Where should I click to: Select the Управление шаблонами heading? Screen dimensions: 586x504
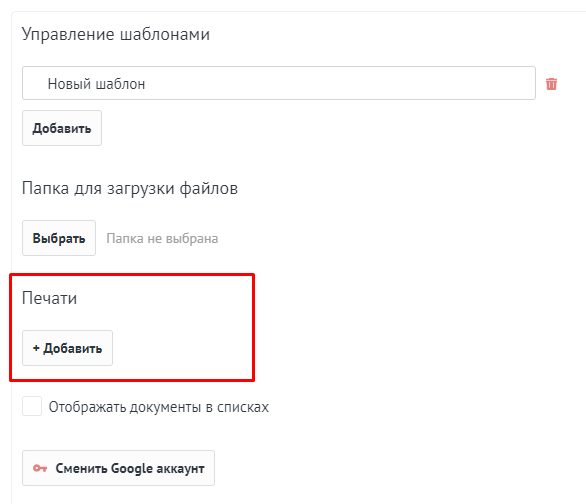pyautogui.click(x=116, y=34)
